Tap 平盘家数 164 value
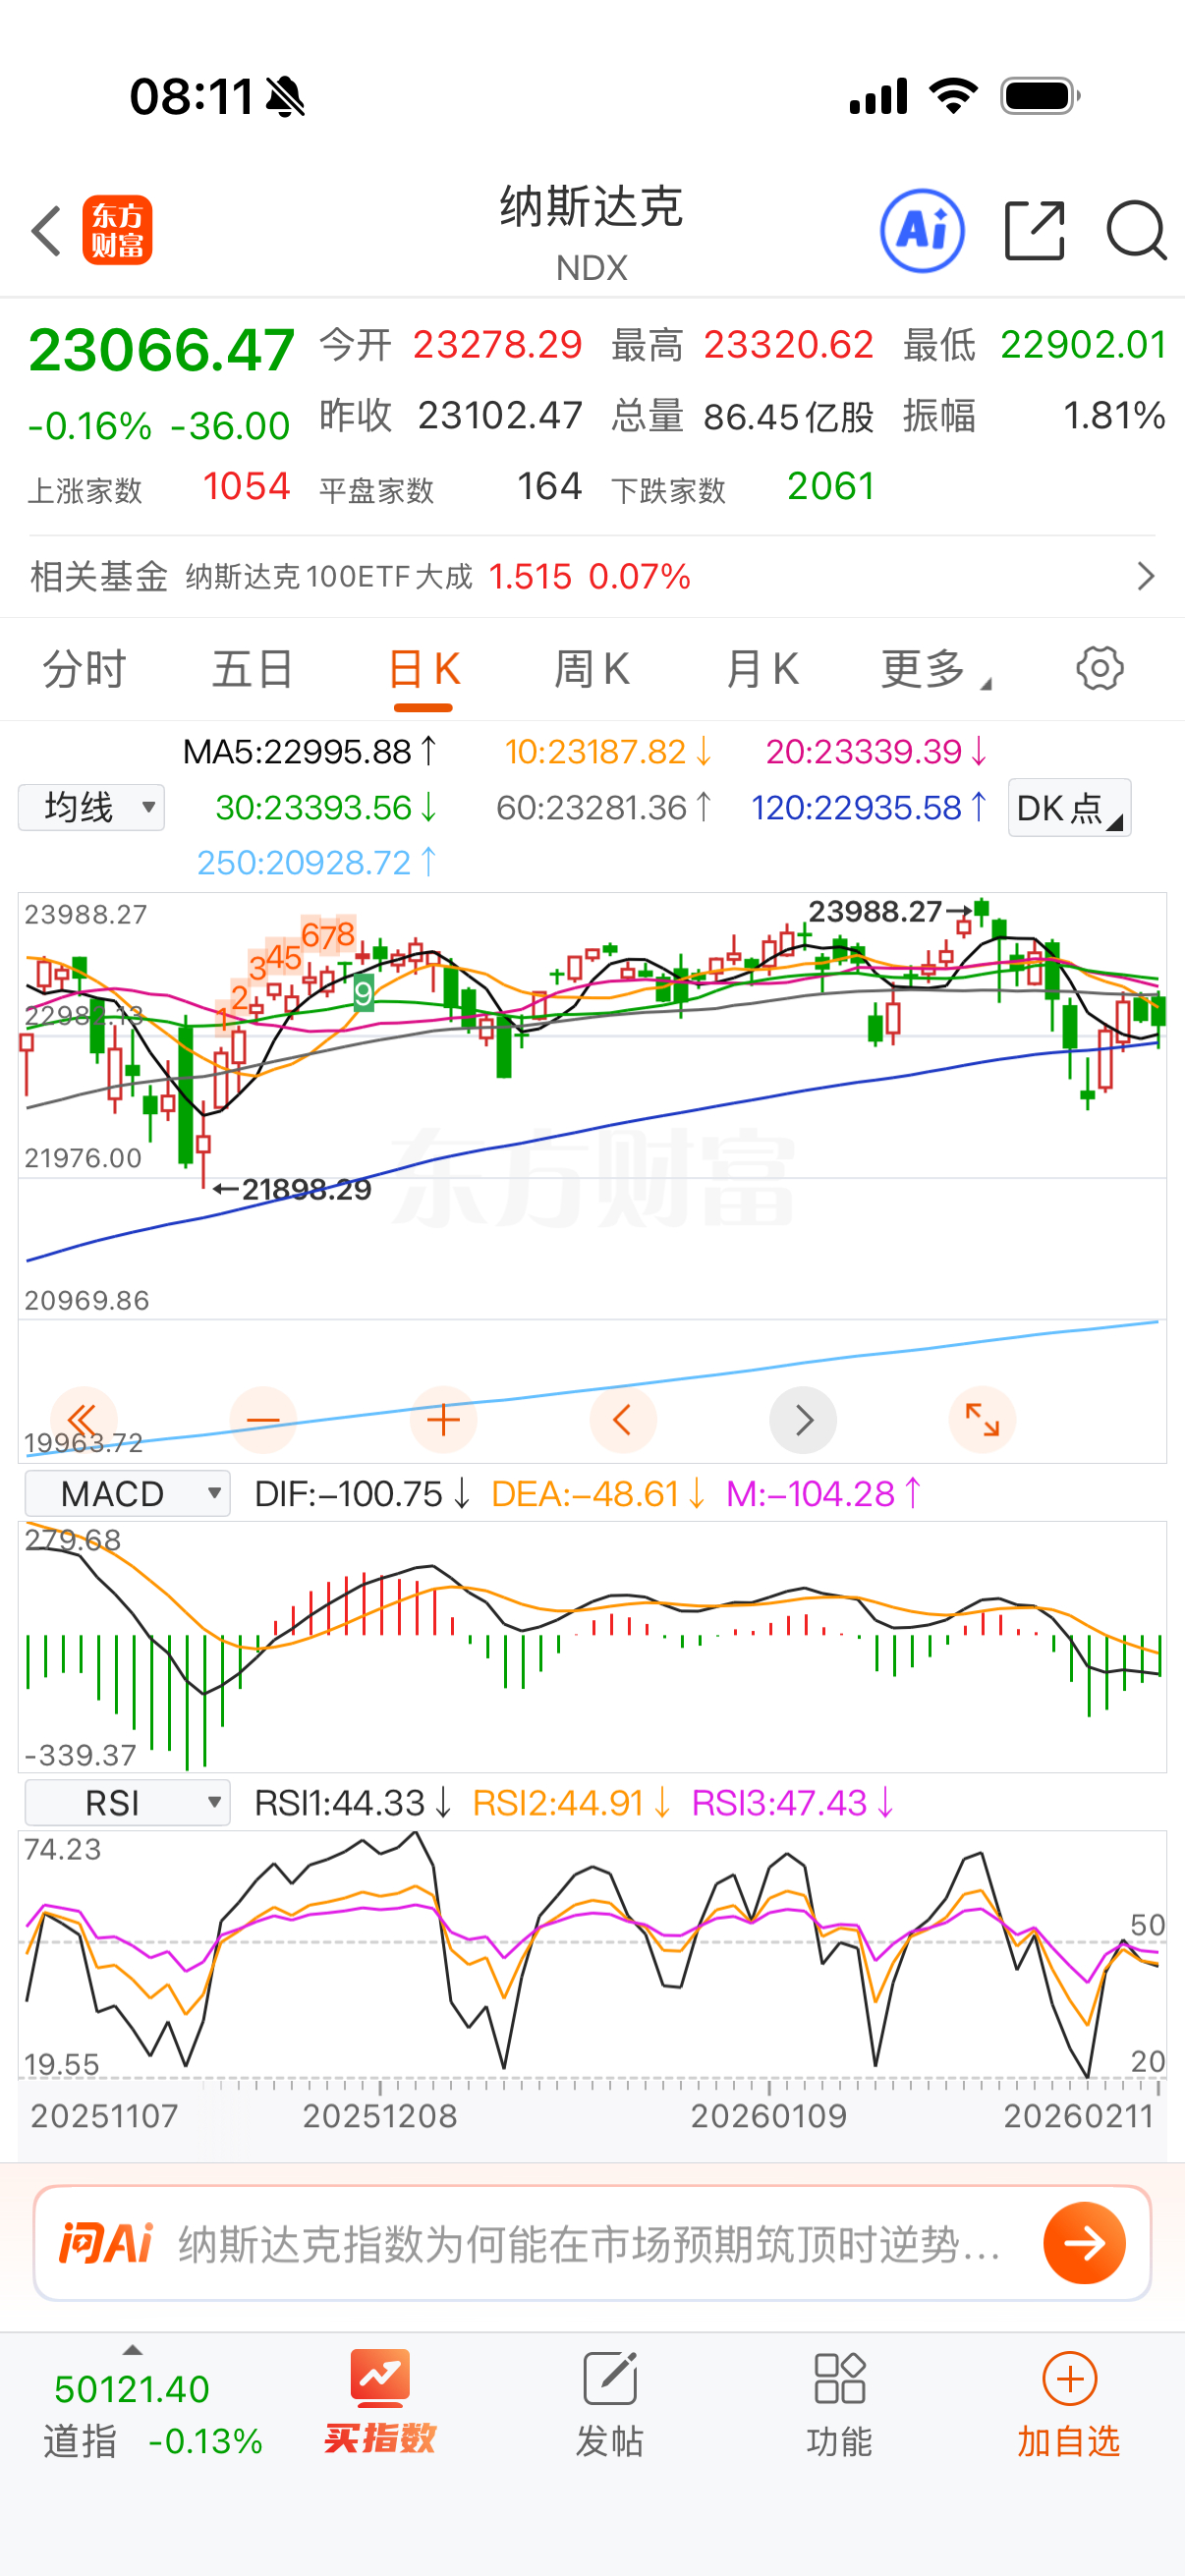The width and height of the screenshot is (1185, 2576). point(549,487)
